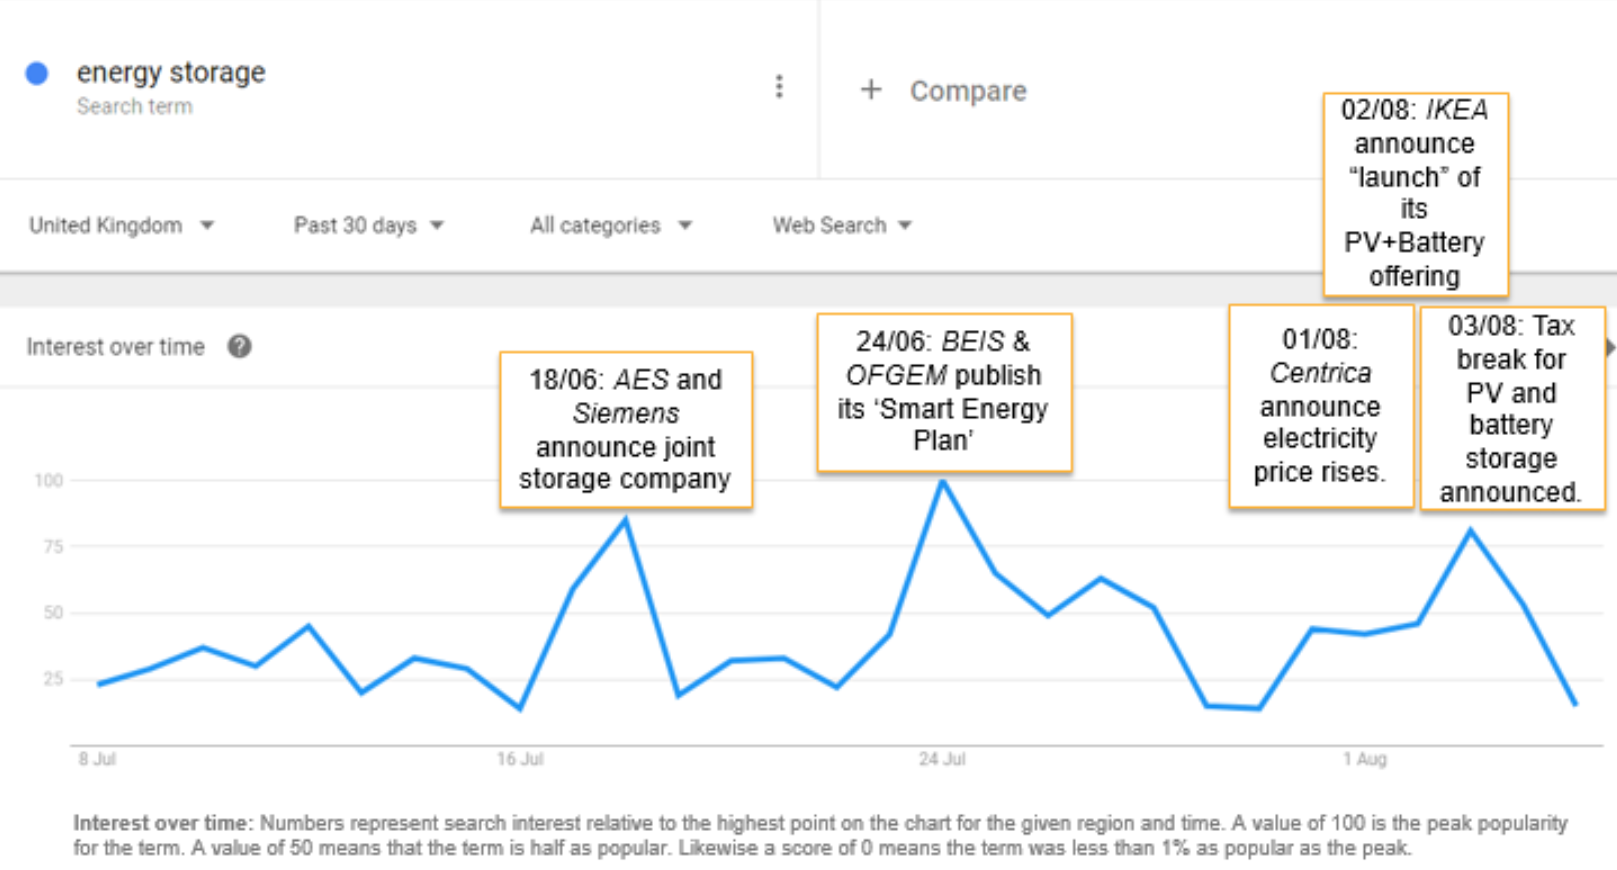
Task: Click the 01/08 Centrica annotation box
Action: 1320,406
